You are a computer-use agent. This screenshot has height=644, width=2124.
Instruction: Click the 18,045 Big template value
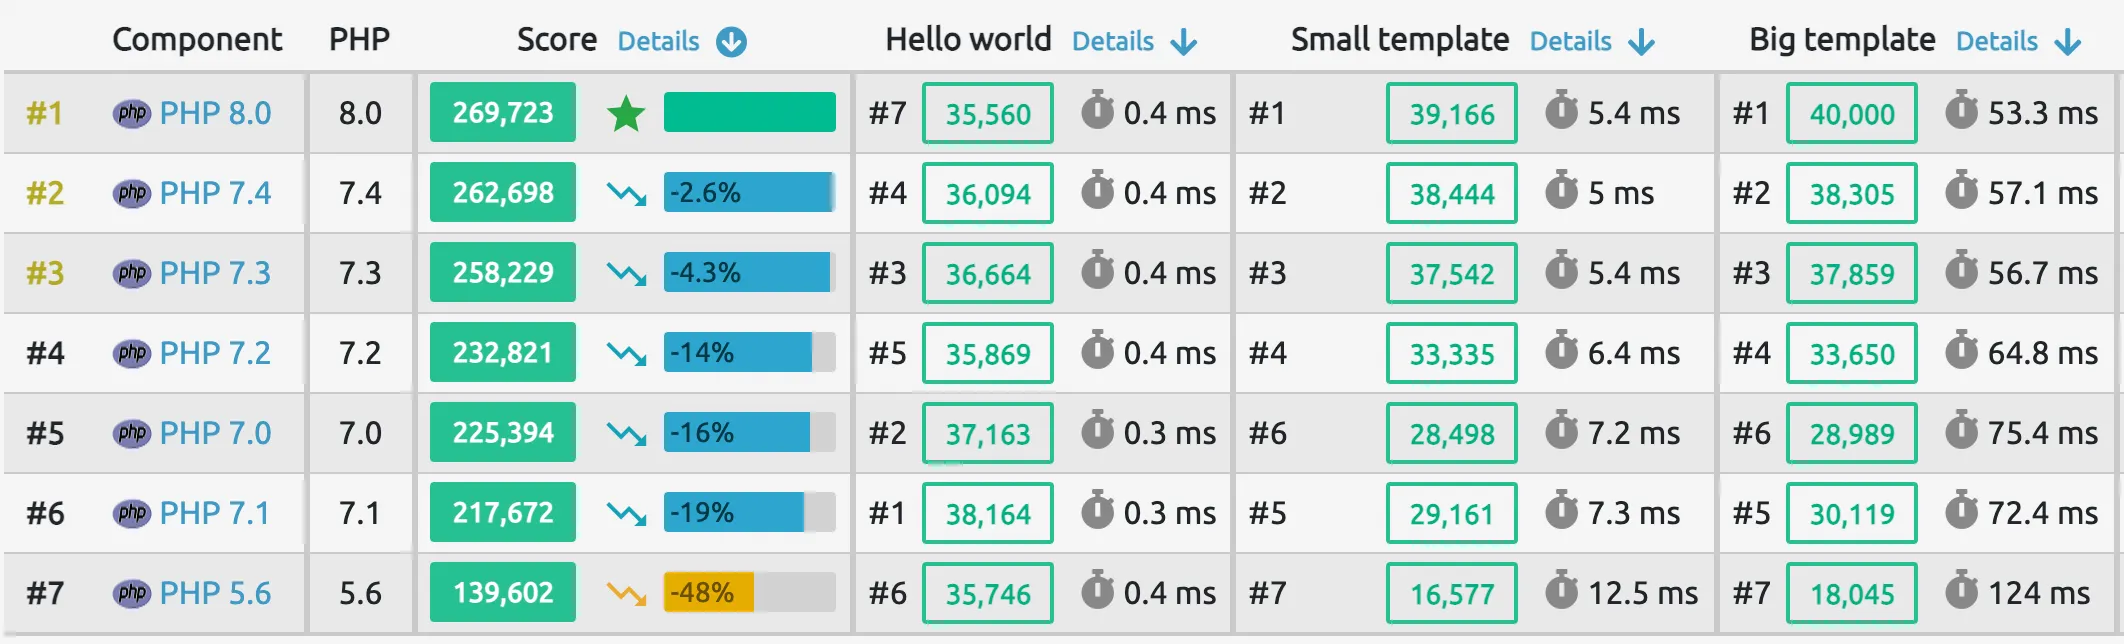click(1852, 593)
